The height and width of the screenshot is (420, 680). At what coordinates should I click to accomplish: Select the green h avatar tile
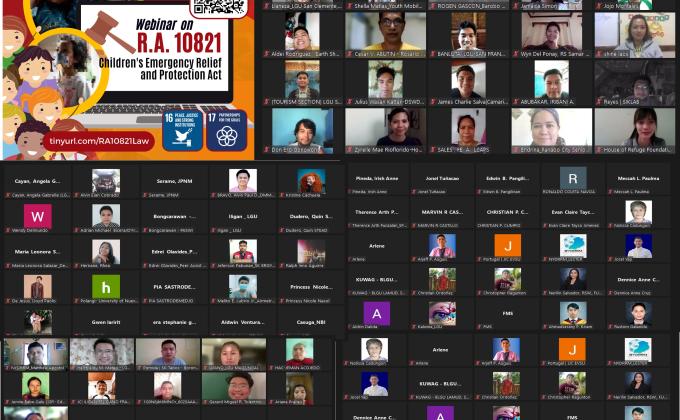click(105, 286)
